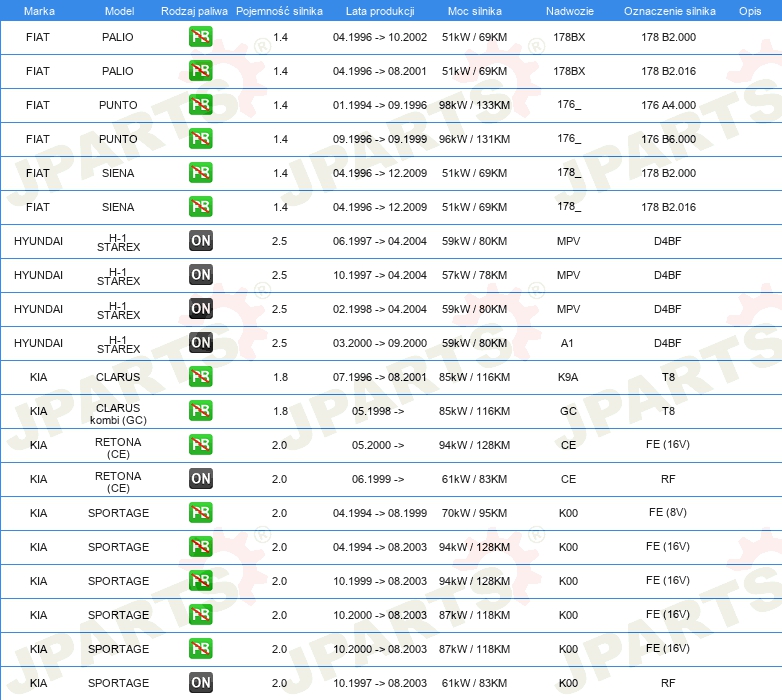Click date range 10.1999 -> 08.2003
Viewport: 782px width, 700px height.
380,581
